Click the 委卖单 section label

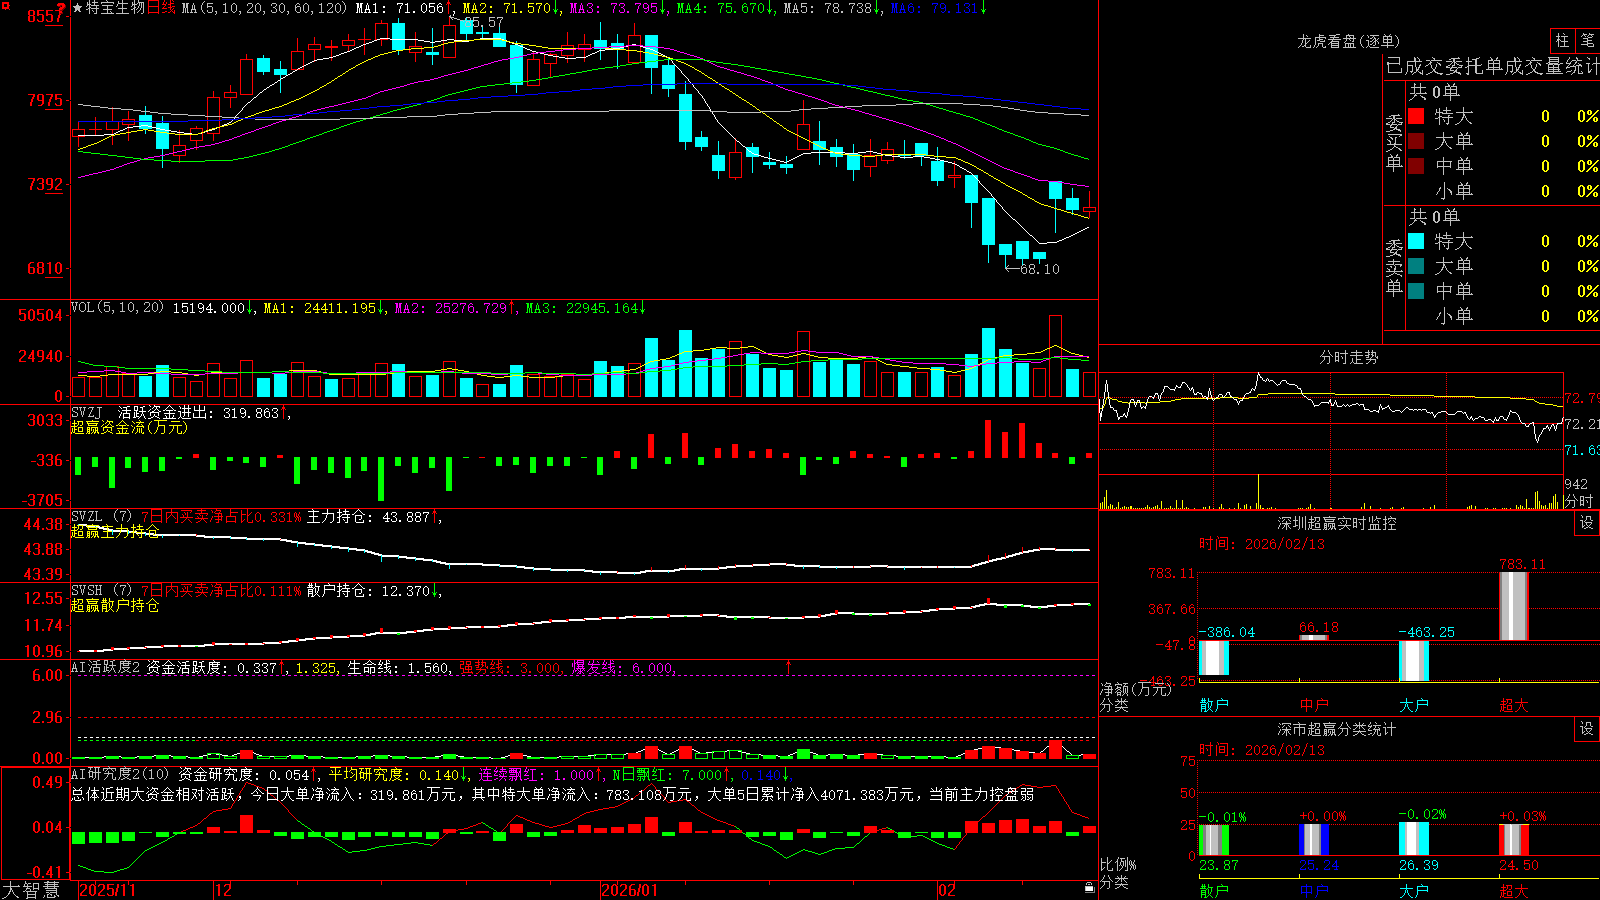pos(1394,267)
